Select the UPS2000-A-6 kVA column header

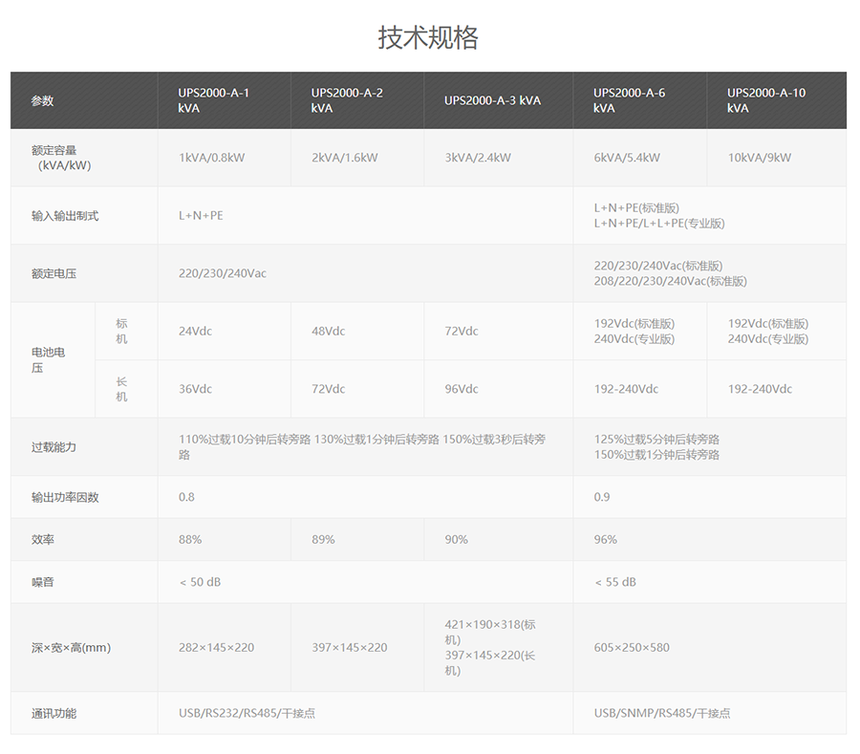[629, 100]
